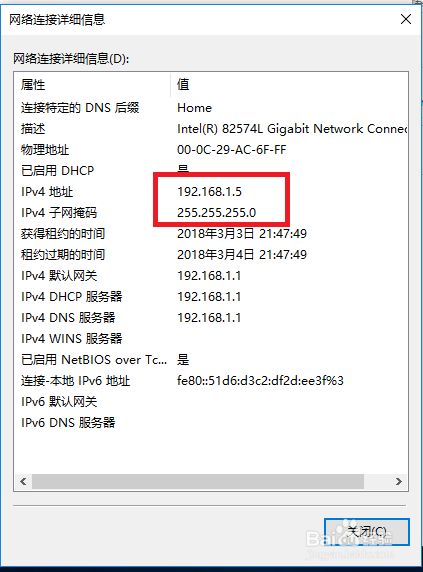Select the IPv4 默认网关 row

coord(211,275)
